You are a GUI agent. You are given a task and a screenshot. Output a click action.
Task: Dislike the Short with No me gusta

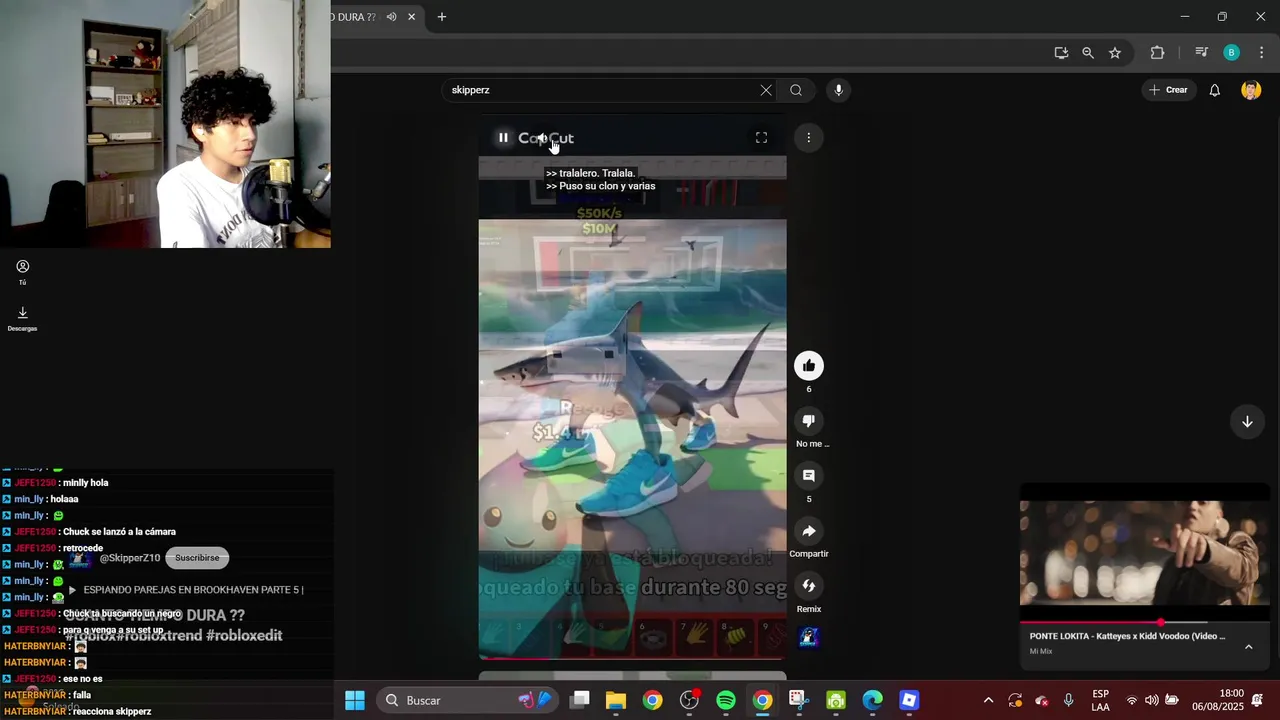pos(809,421)
